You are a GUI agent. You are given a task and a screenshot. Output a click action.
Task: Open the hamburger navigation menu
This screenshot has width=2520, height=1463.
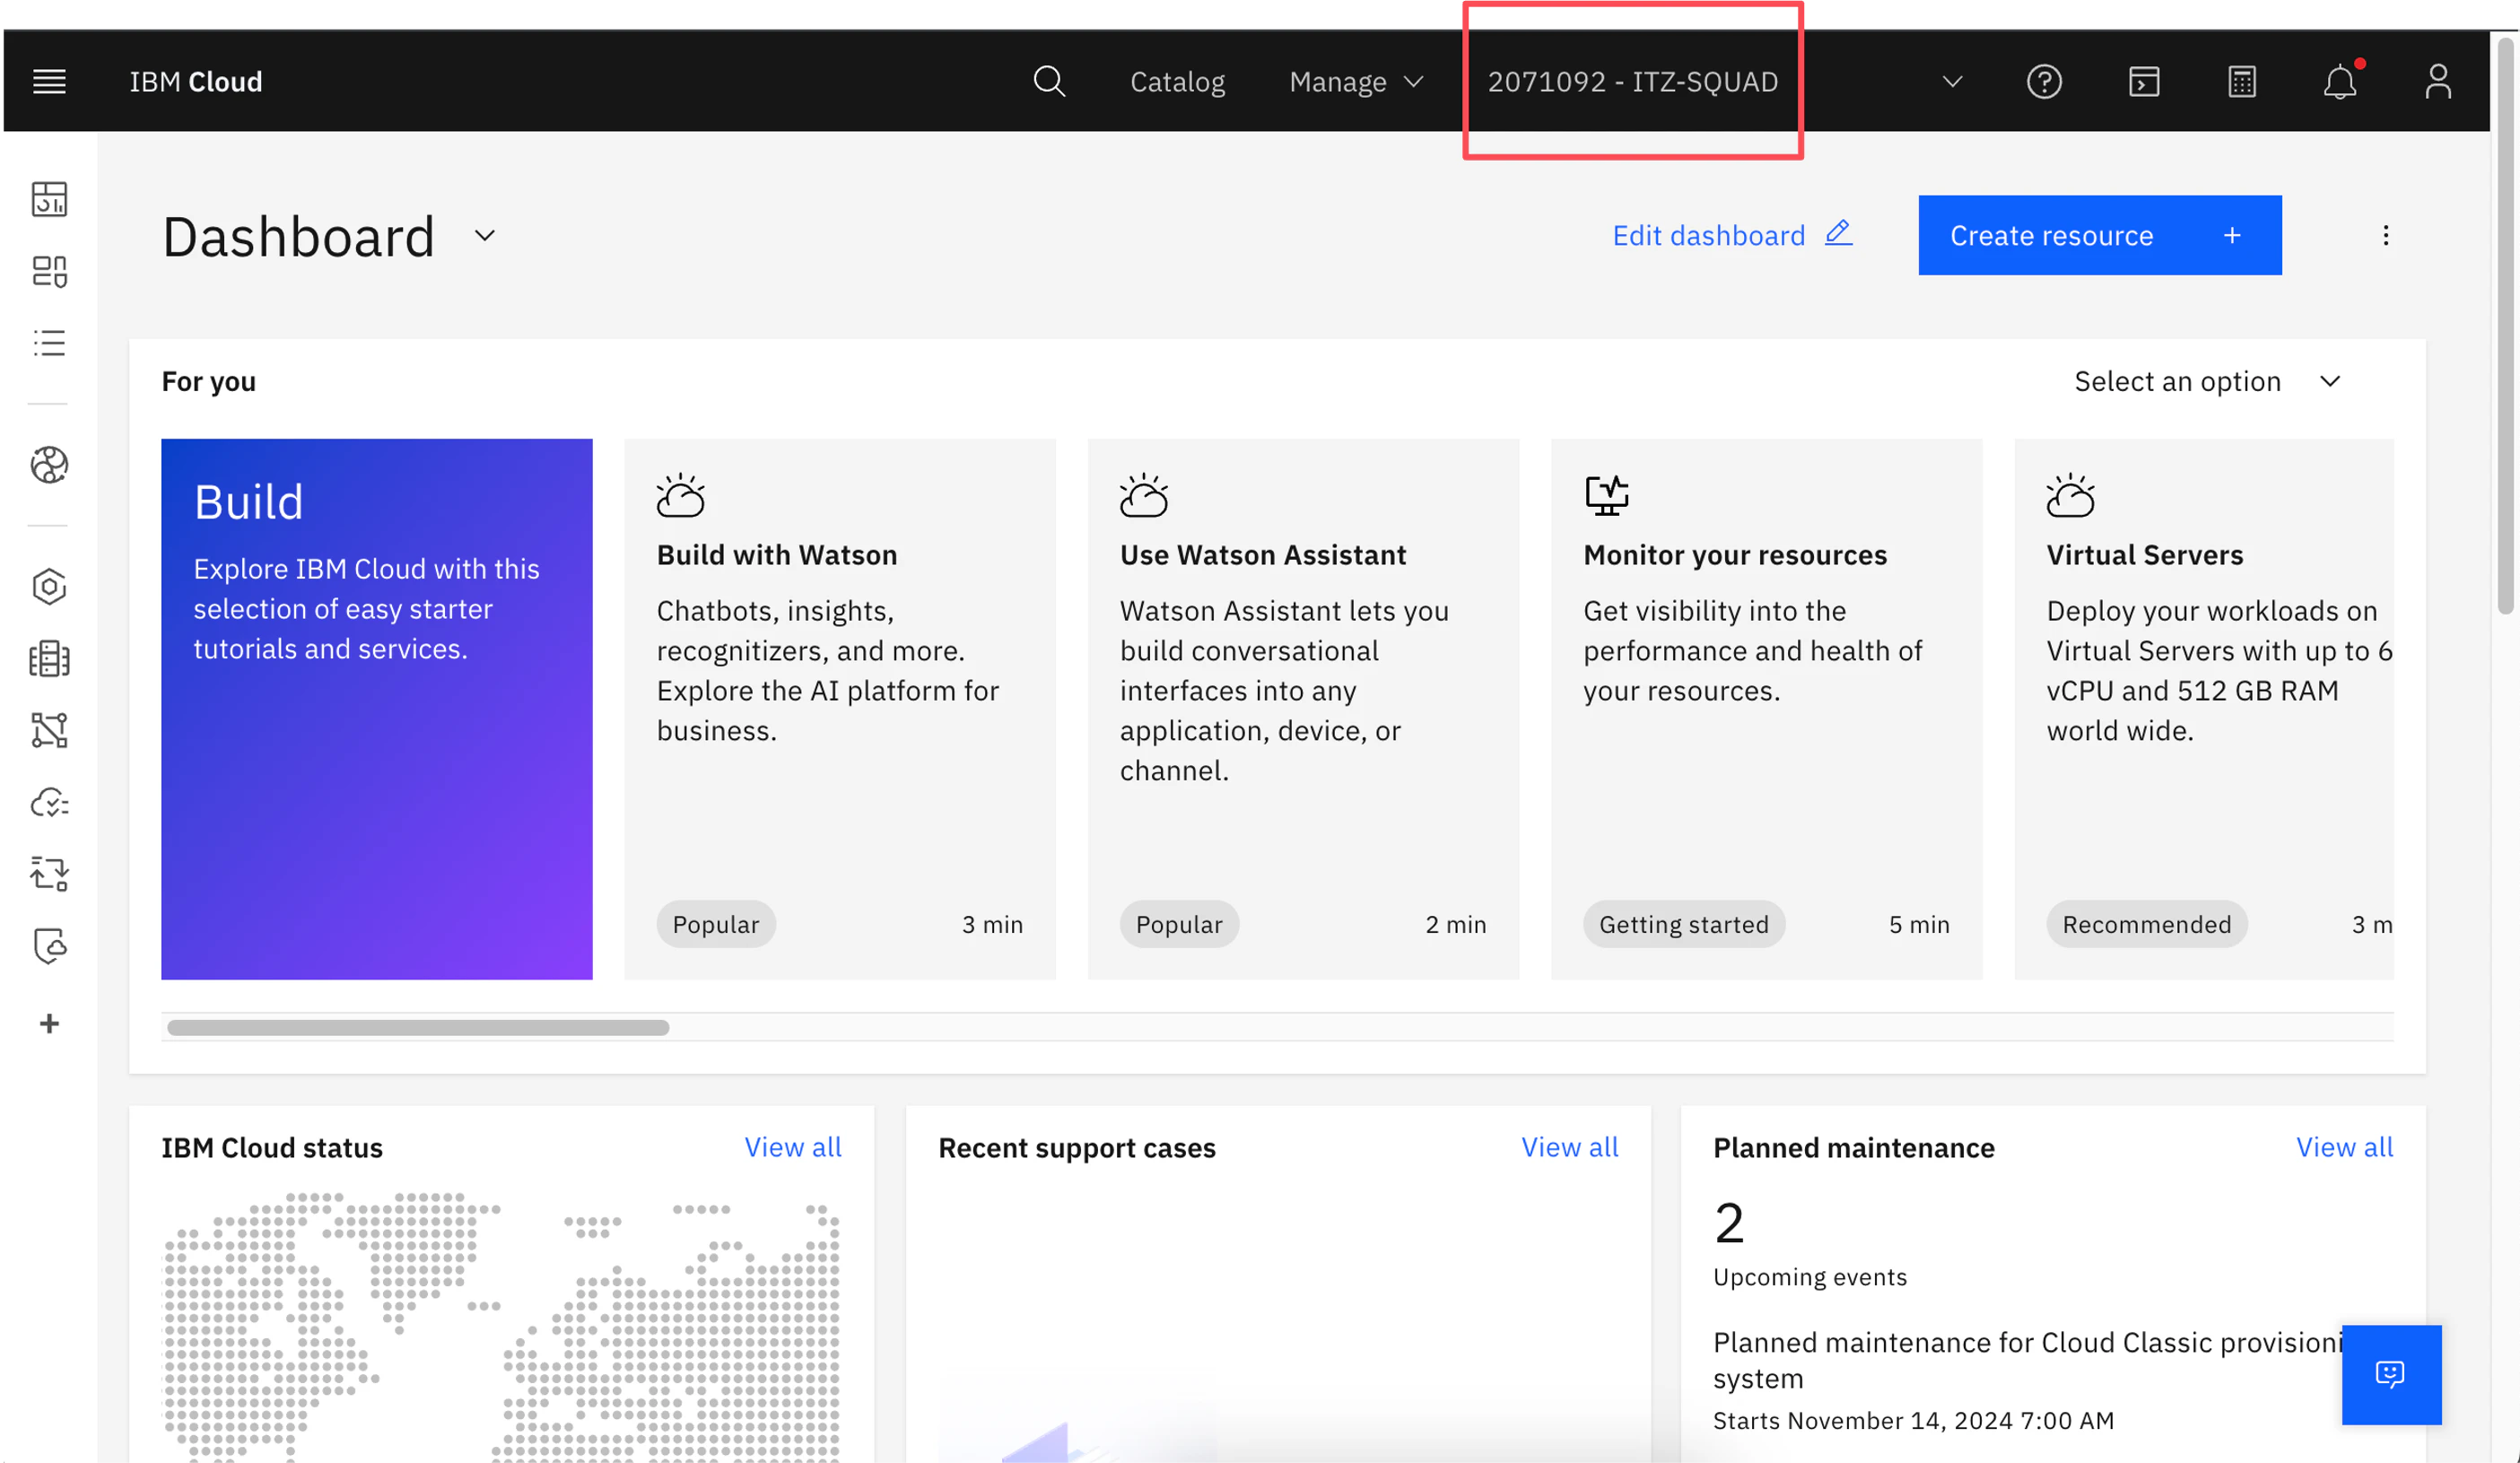(x=49, y=81)
